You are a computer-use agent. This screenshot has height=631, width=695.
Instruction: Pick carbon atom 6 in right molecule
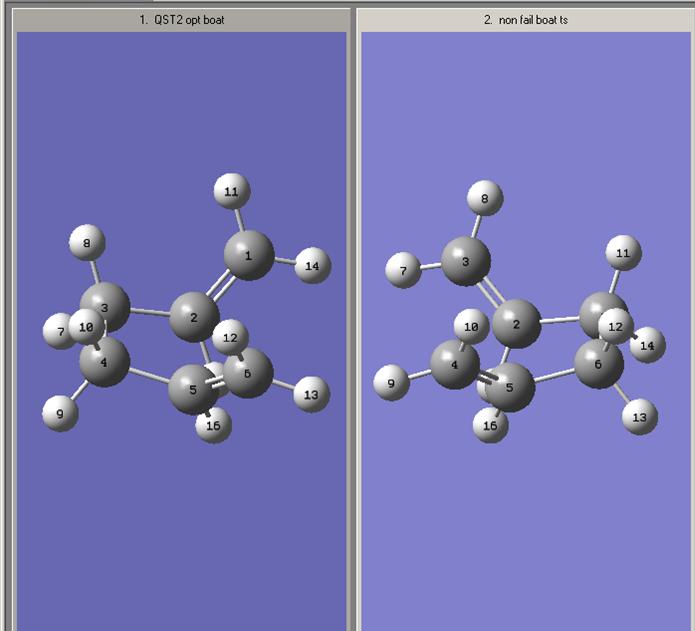coord(599,364)
